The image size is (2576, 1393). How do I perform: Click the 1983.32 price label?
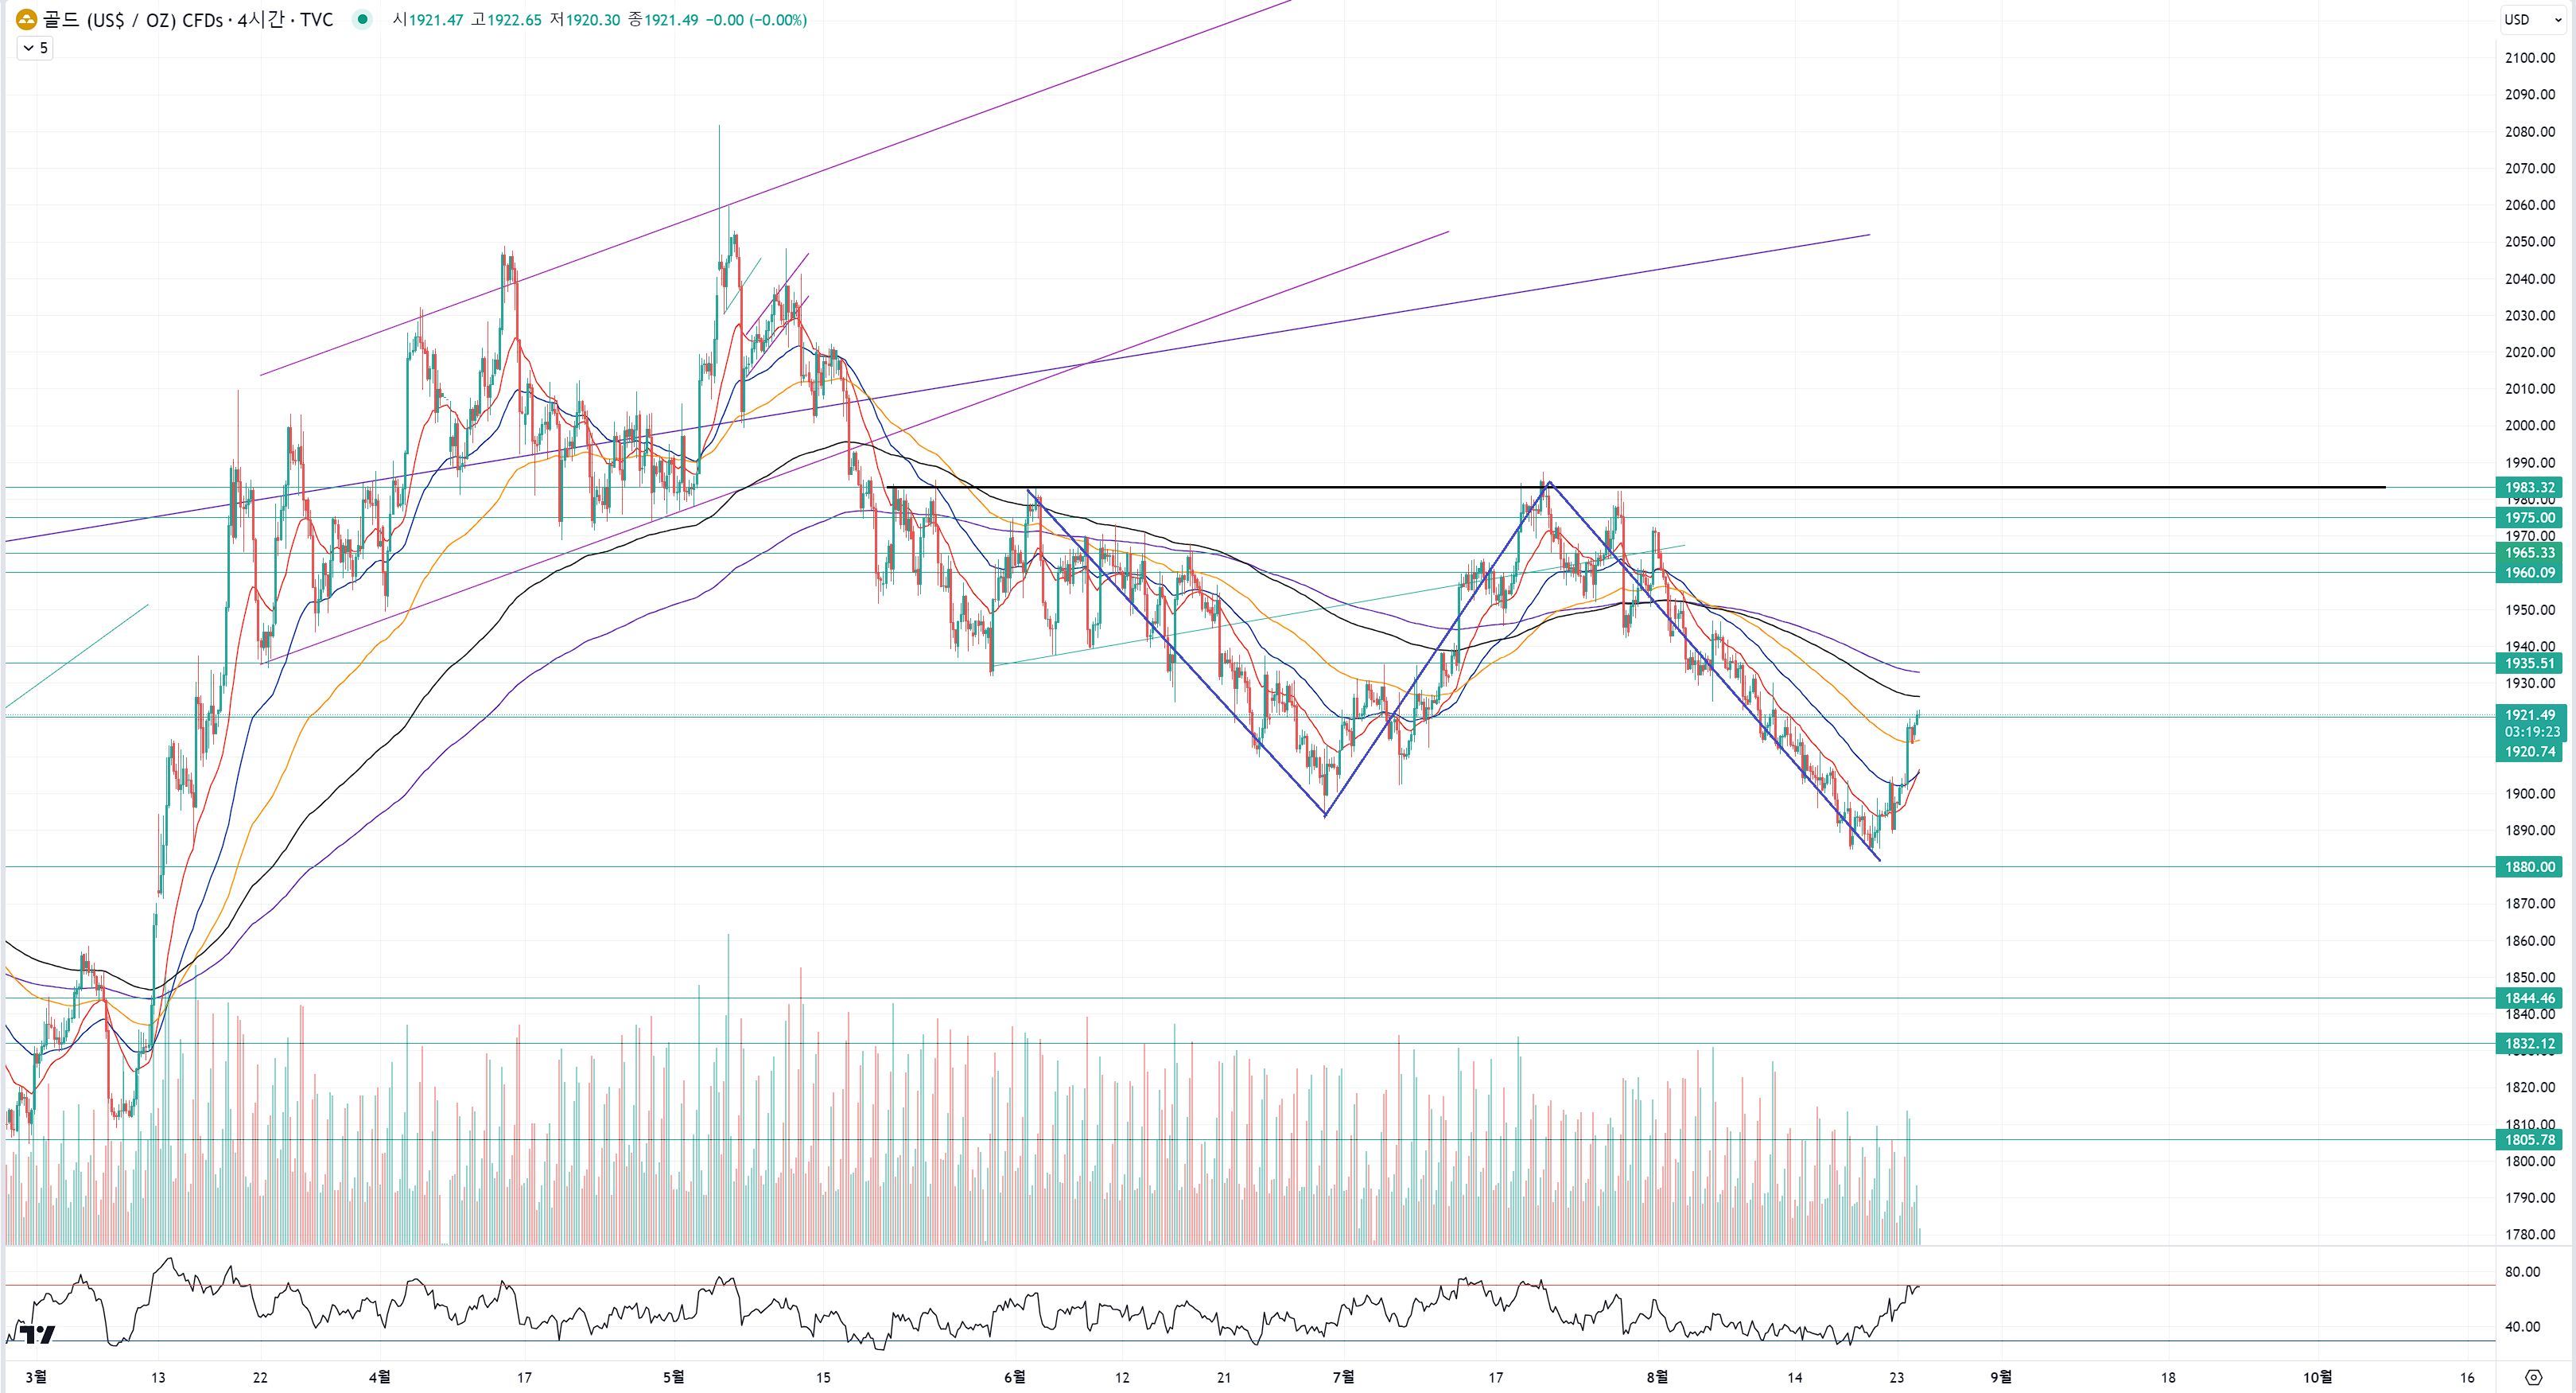click(2529, 487)
